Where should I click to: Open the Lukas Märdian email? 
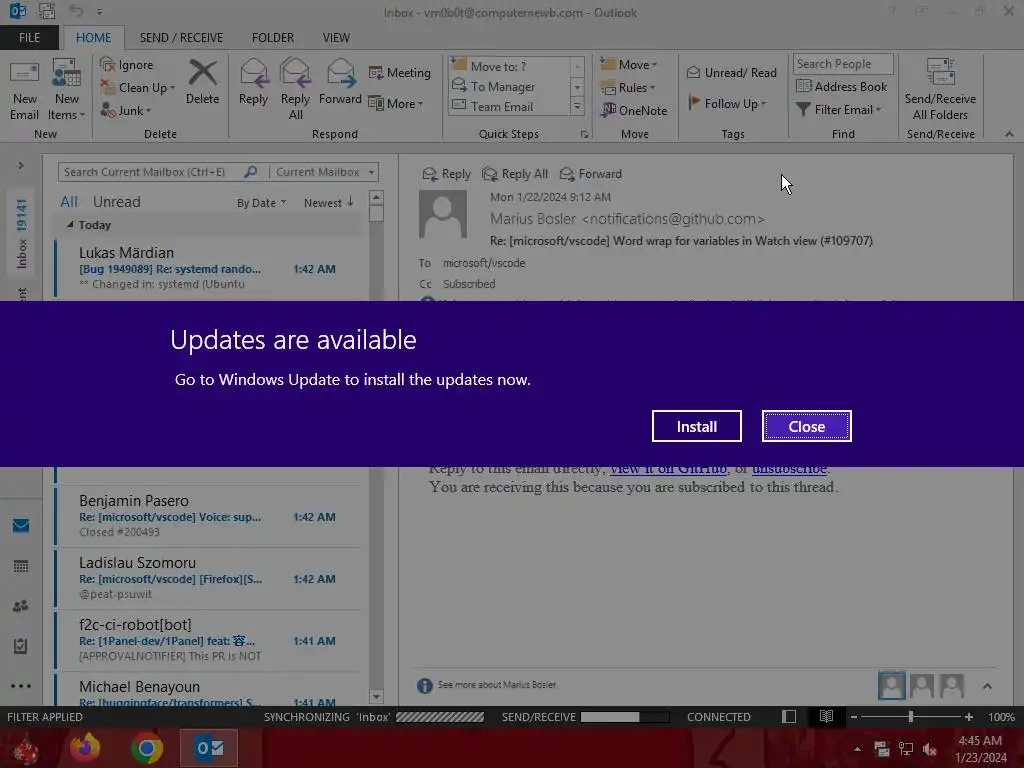[208, 267]
